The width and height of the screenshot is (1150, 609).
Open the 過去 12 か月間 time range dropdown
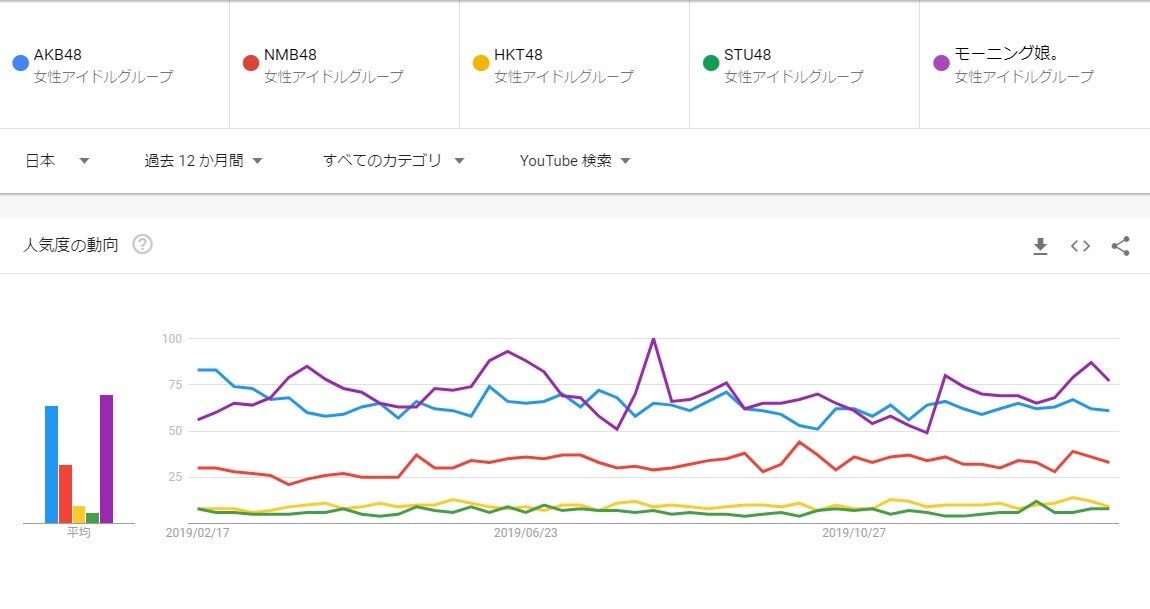[x=203, y=161]
